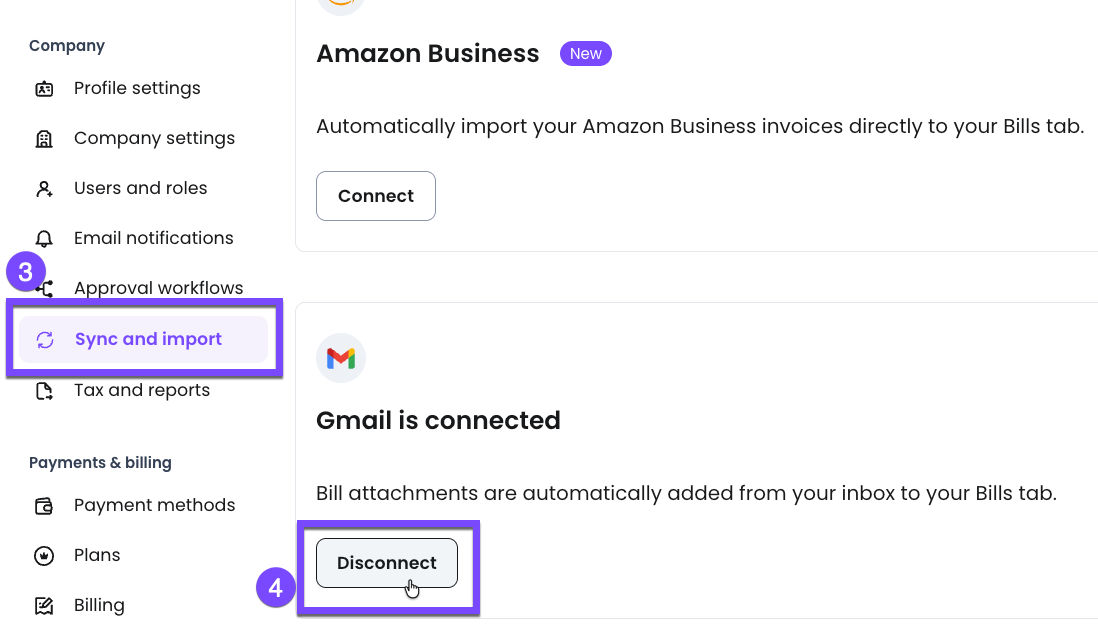Open Company settings page
Viewport: 1098px width, 637px height.
click(x=154, y=138)
